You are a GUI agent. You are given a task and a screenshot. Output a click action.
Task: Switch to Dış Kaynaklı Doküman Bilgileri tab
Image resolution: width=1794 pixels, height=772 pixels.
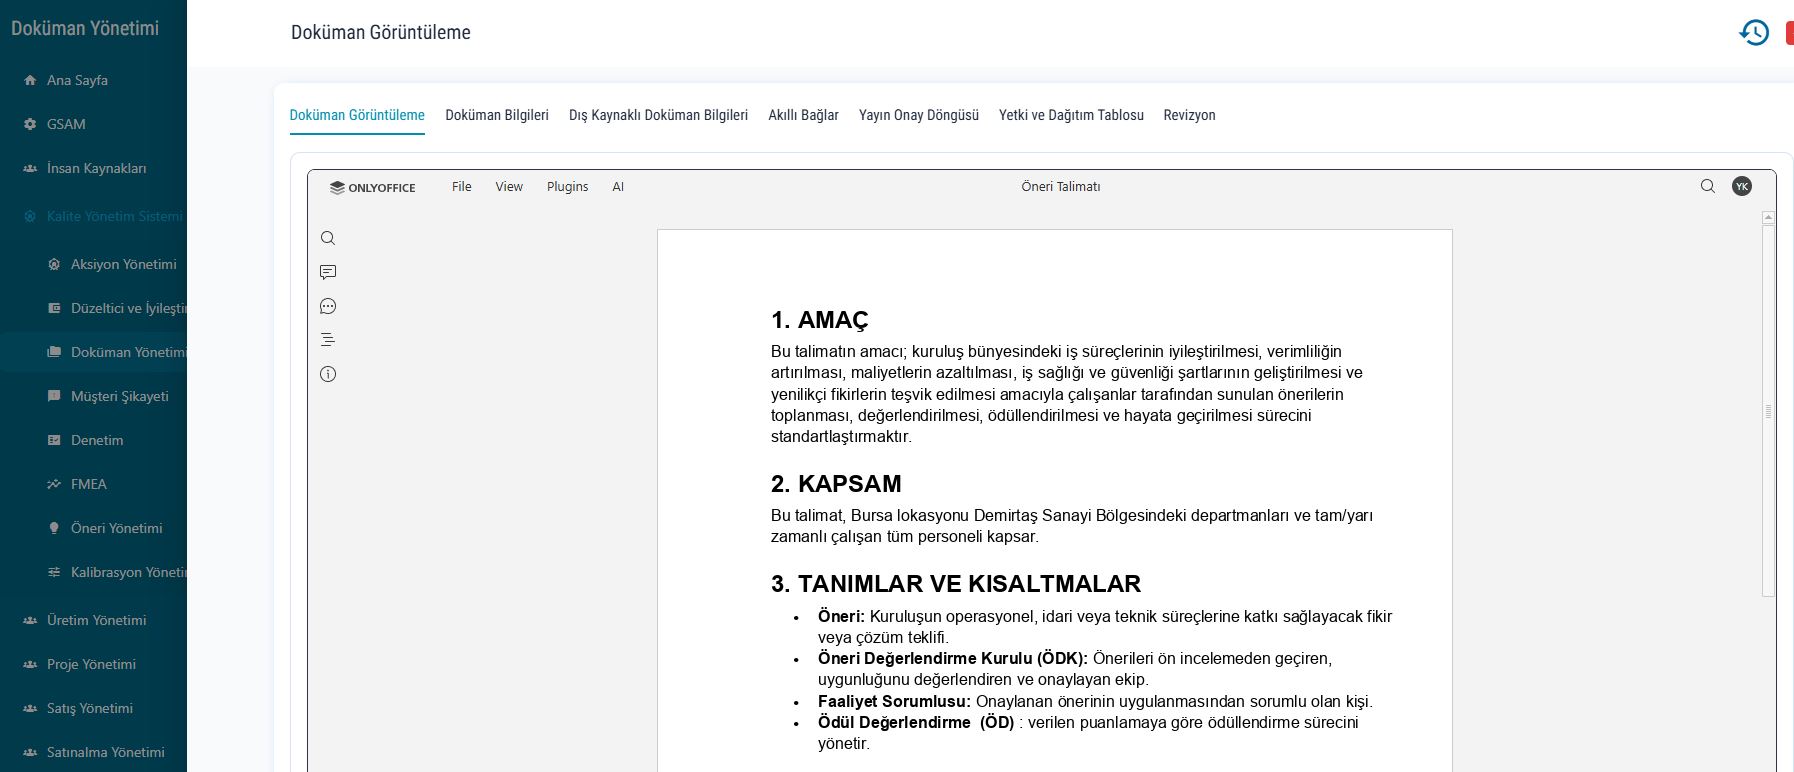click(x=658, y=115)
